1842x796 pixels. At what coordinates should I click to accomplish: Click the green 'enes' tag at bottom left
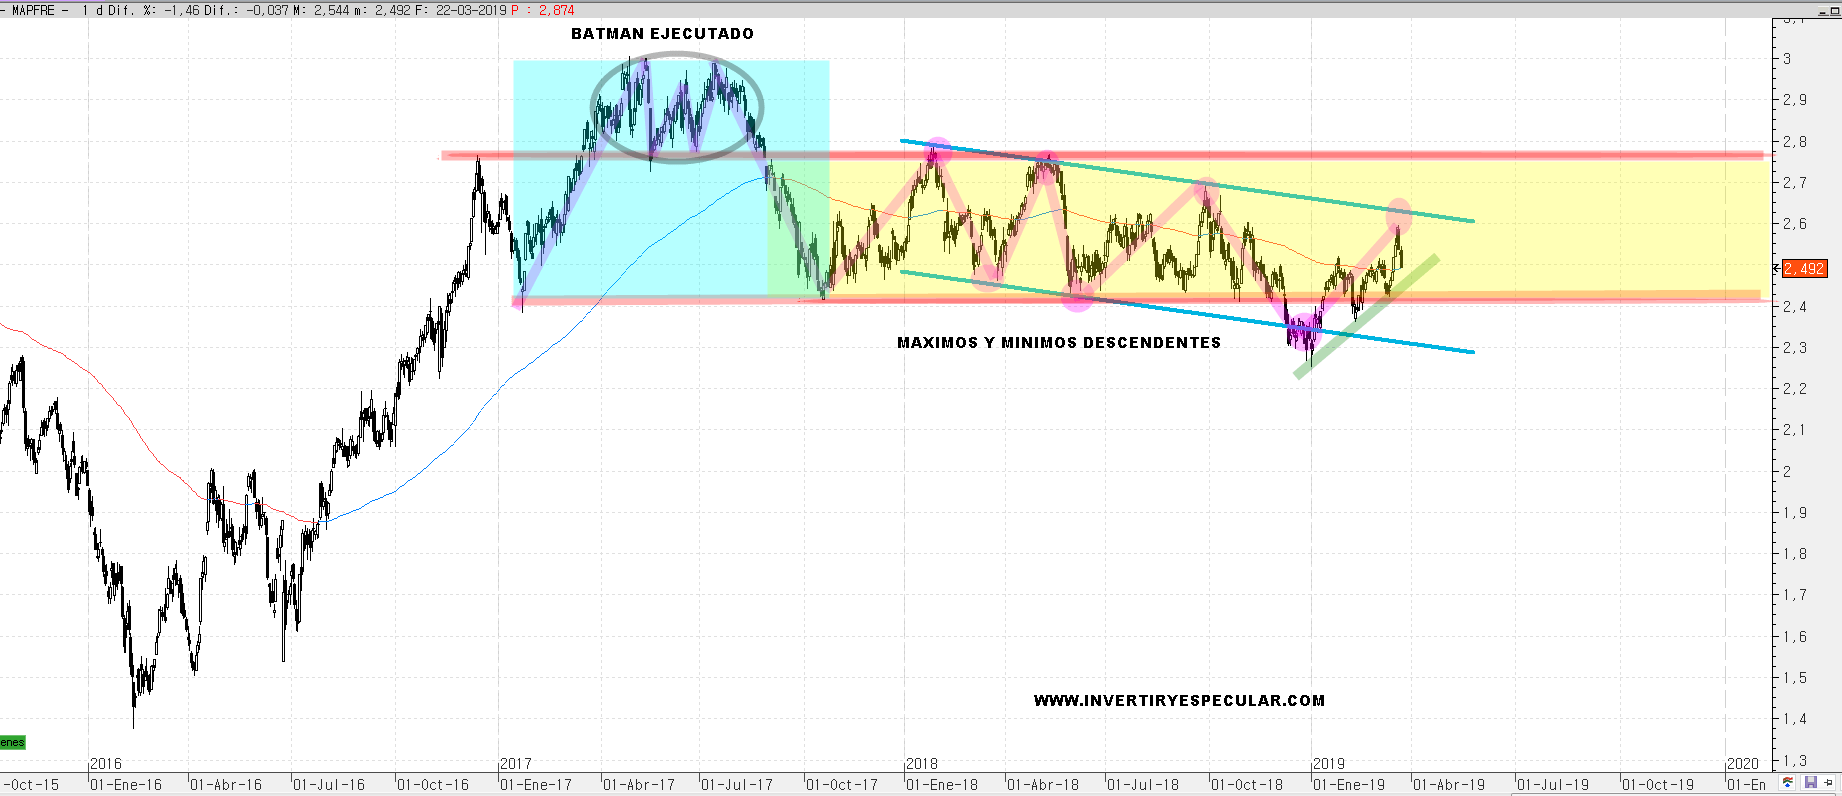click(12, 742)
